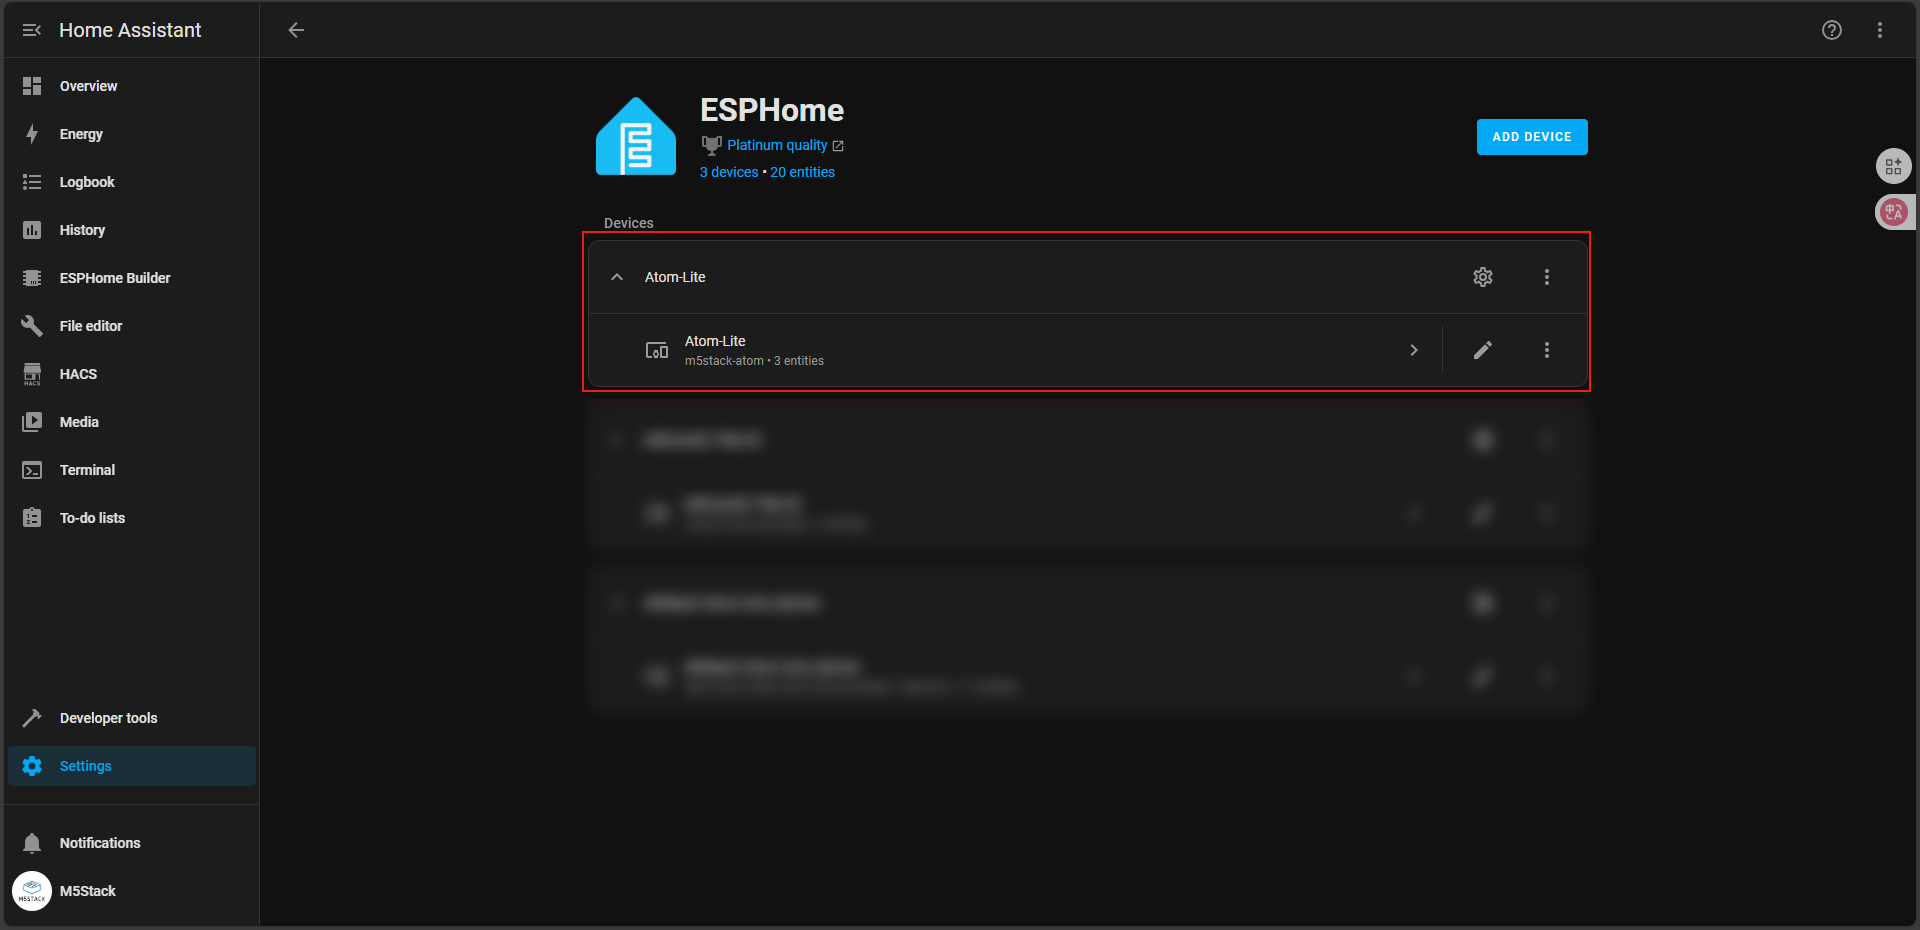
Task: Open ESPHome Builder in sidebar
Action: [x=132, y=278]
